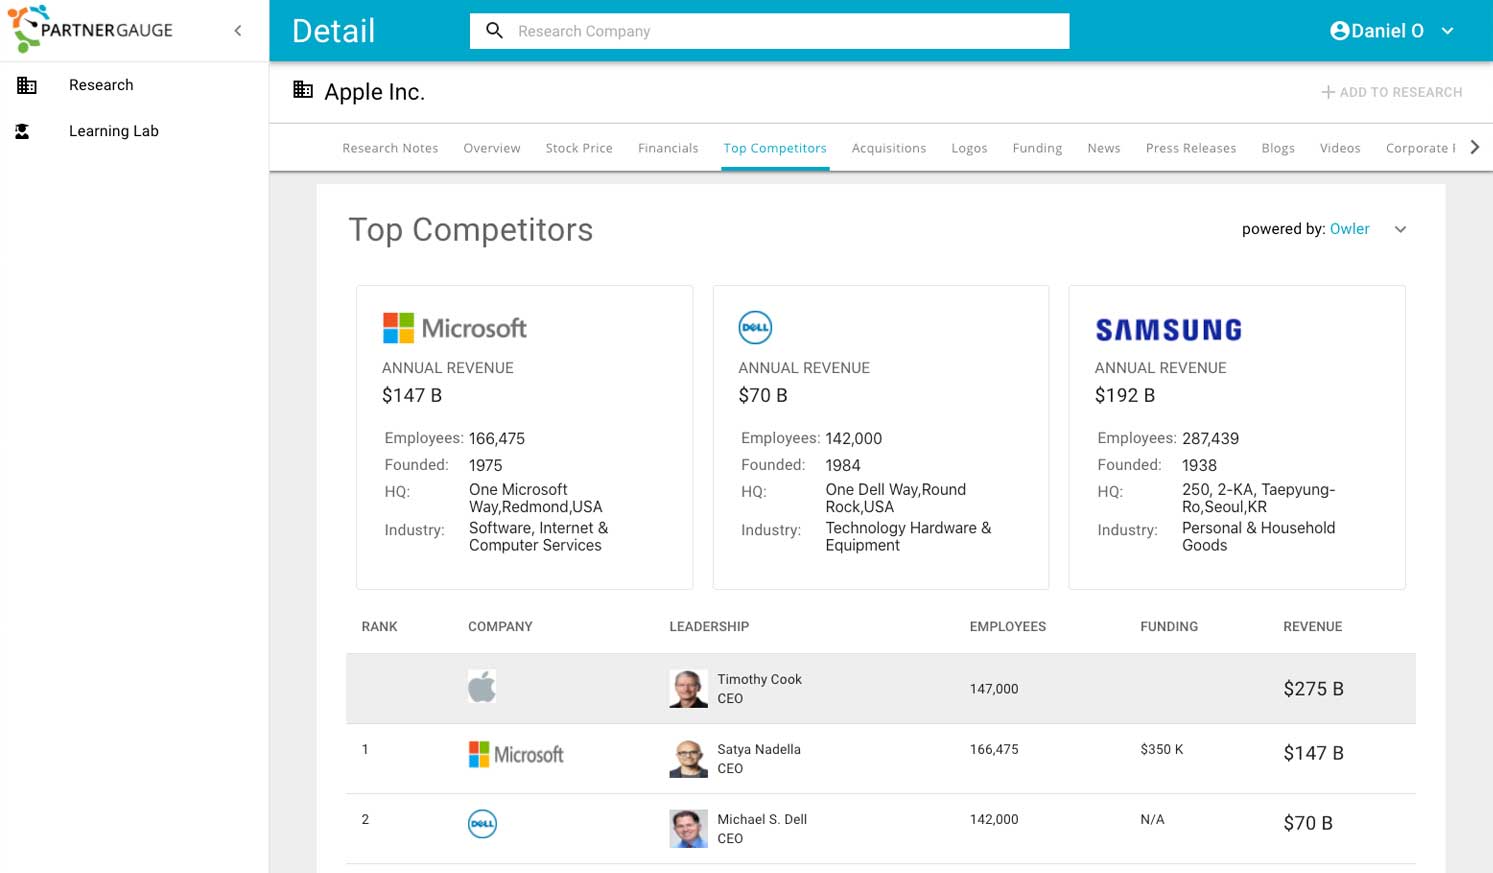Click the Rank column header

pos(379,627)
